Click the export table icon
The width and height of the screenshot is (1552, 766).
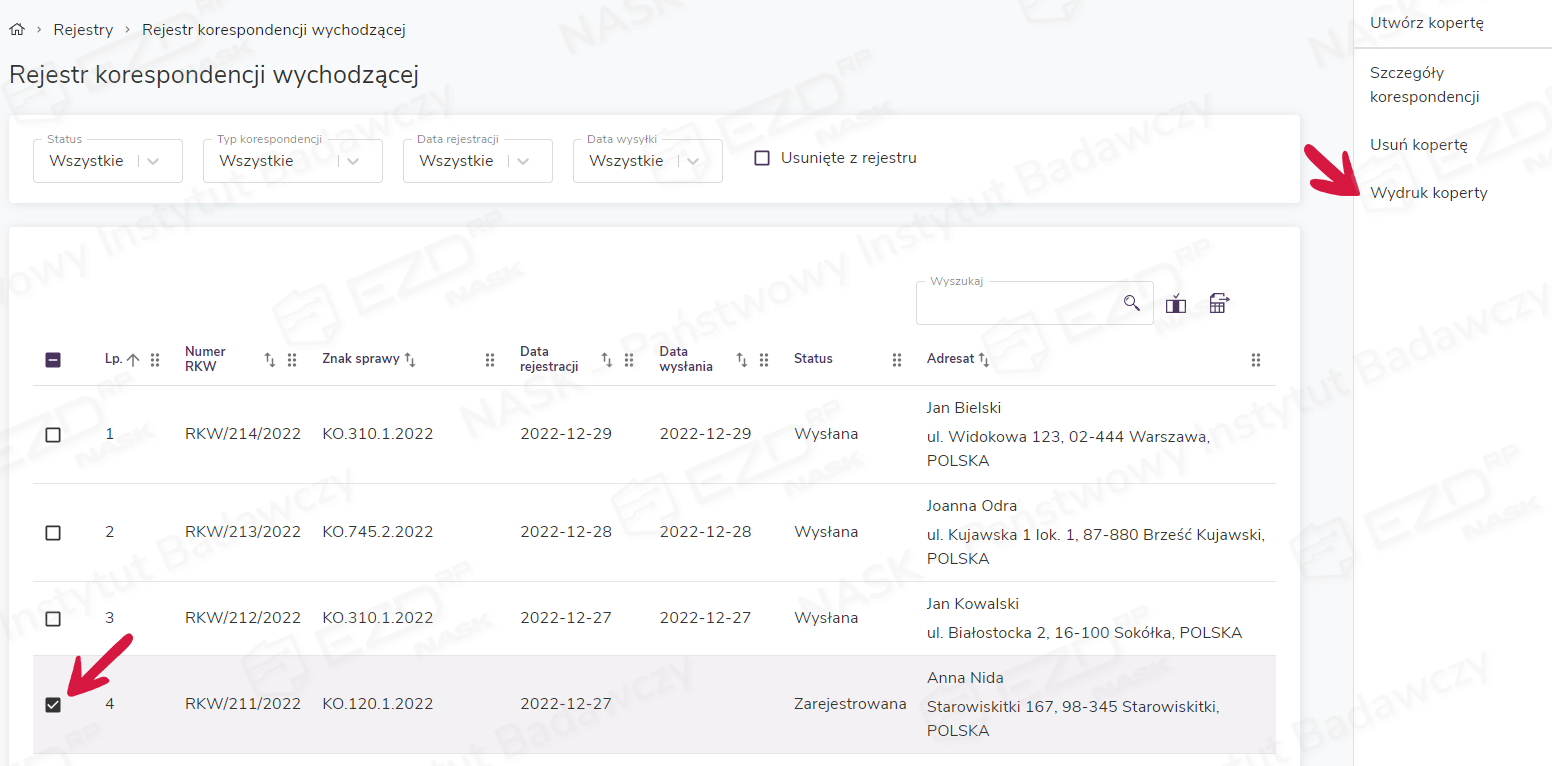pos(1218,304)
